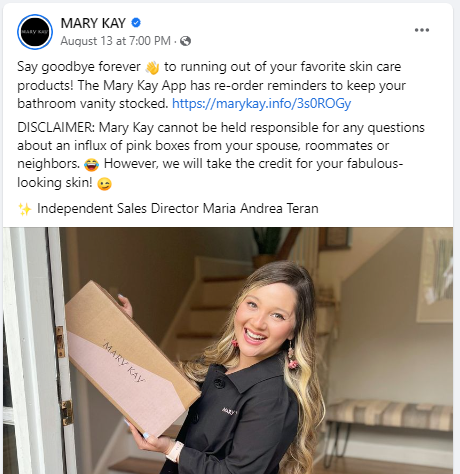This screenshot has height=474, width=460.
Task: Click 'Independent Sales Director Maria Andrea Teran' text
Action: [x=178, y=209]
